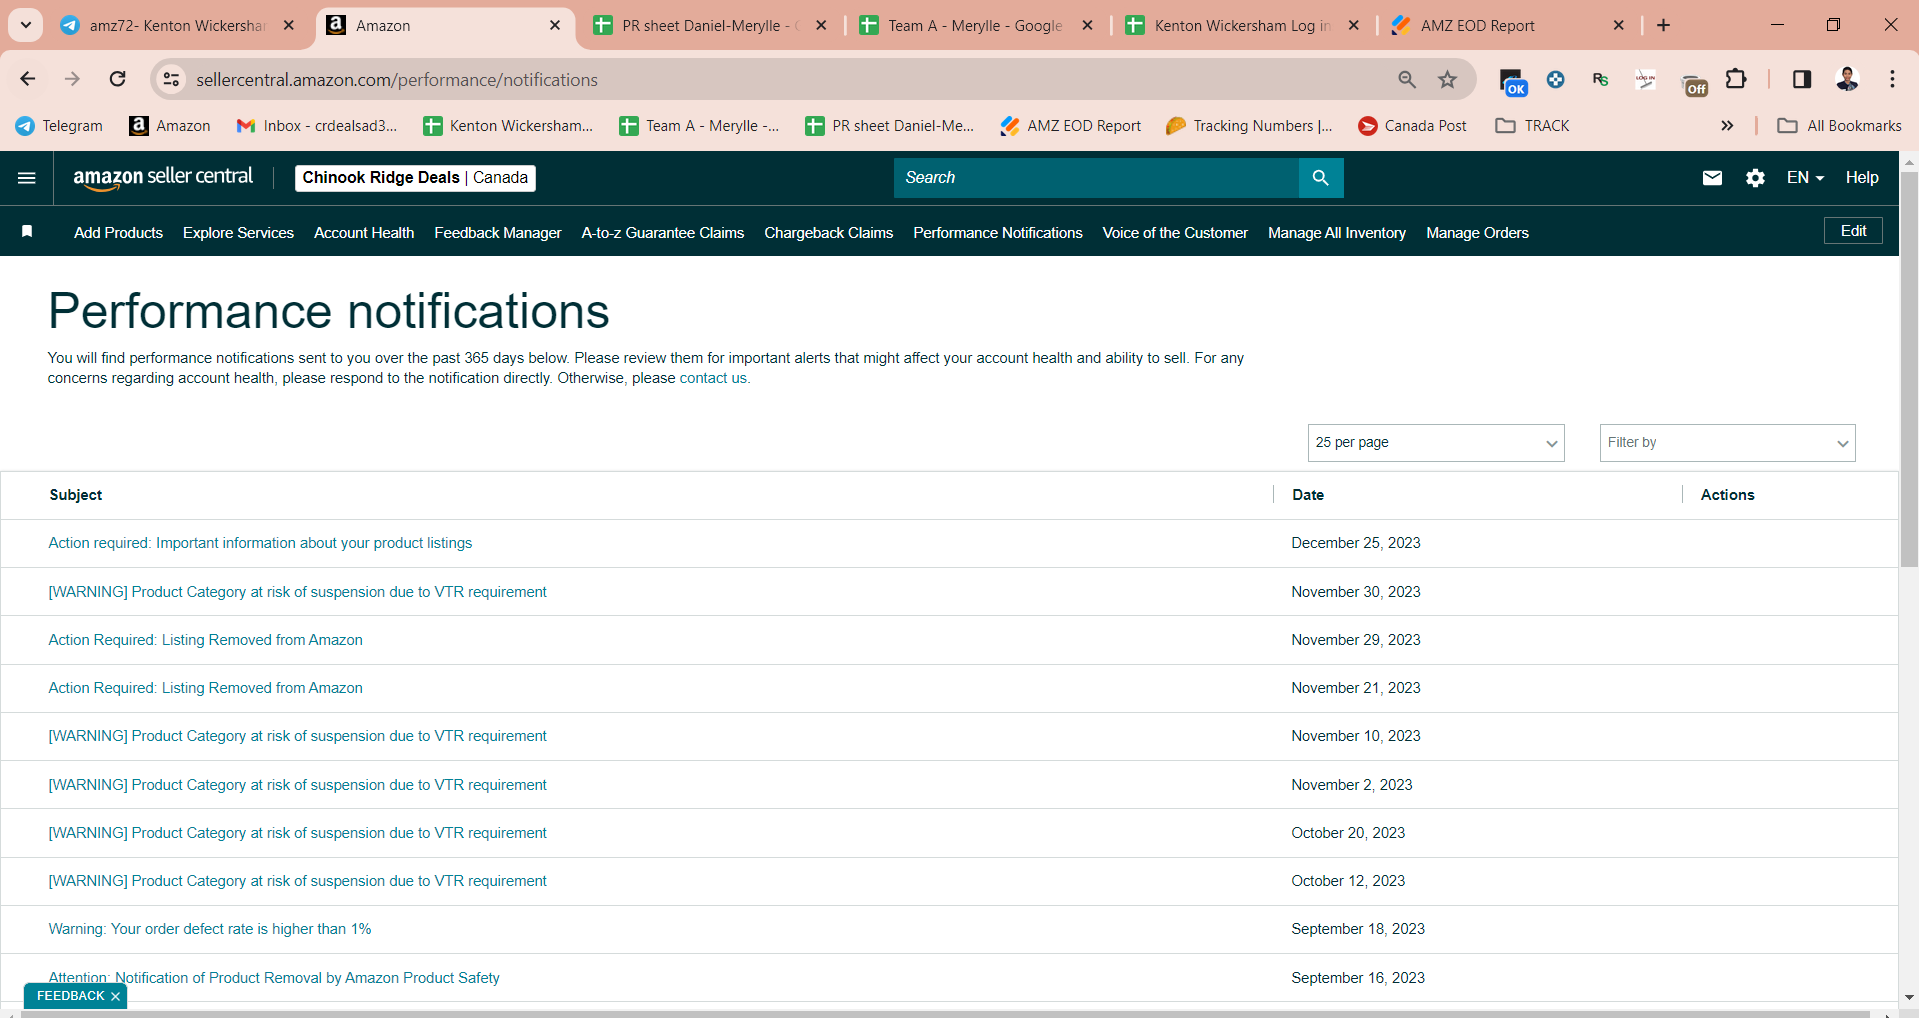Viewport: 1919px width, 1018px height.
Task: Open Voice of the Customer page
Action: pyautogui.click(x=1175, y=233)
